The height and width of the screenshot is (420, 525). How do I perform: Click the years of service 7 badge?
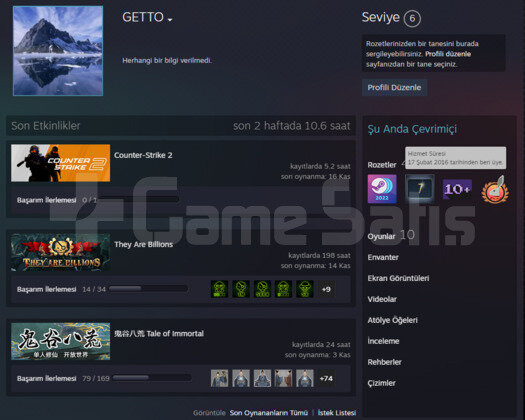coord(420,189)
